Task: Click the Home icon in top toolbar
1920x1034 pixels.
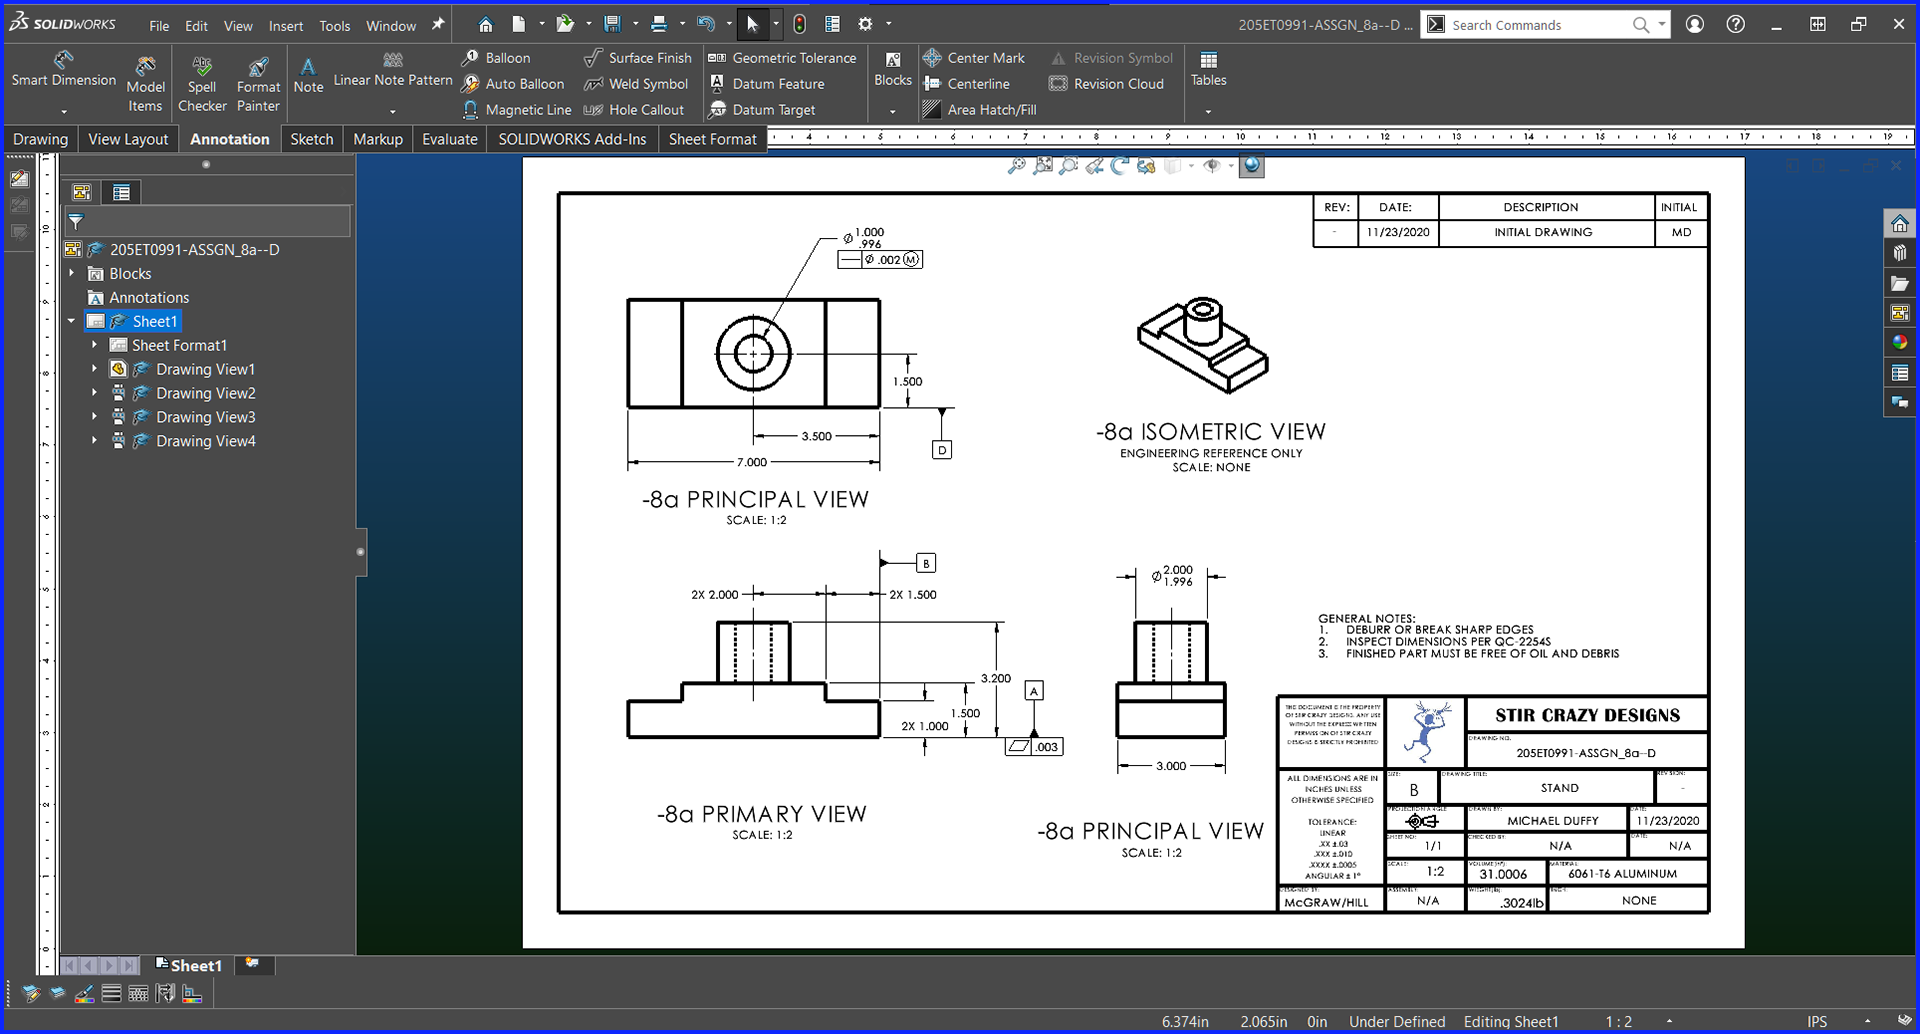Action: (485, 24)
